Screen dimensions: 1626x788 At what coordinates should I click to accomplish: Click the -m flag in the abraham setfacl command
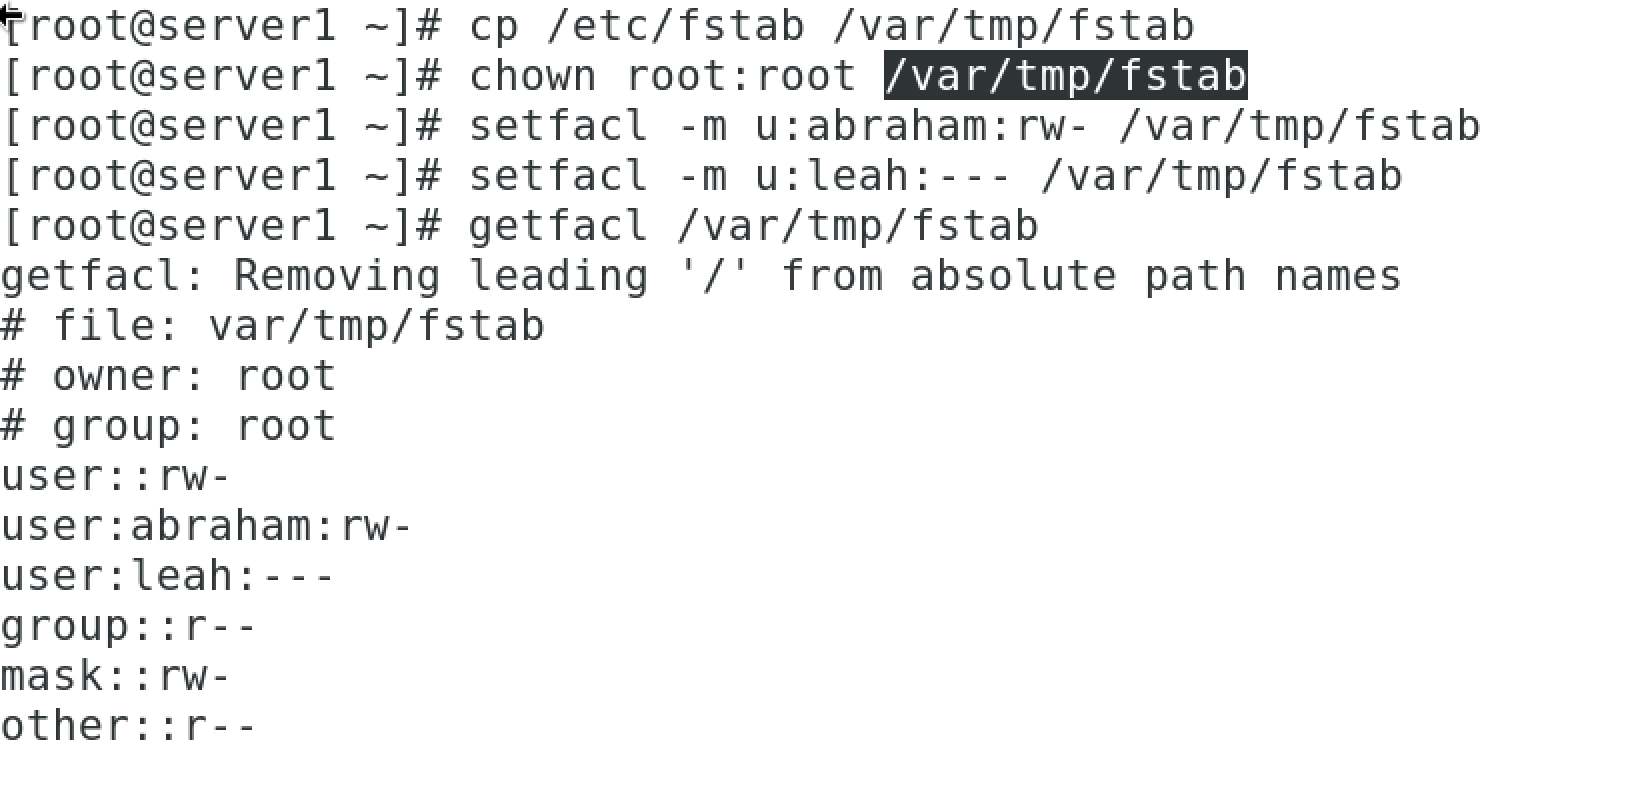pyautogui.click(x=702, y=126)
